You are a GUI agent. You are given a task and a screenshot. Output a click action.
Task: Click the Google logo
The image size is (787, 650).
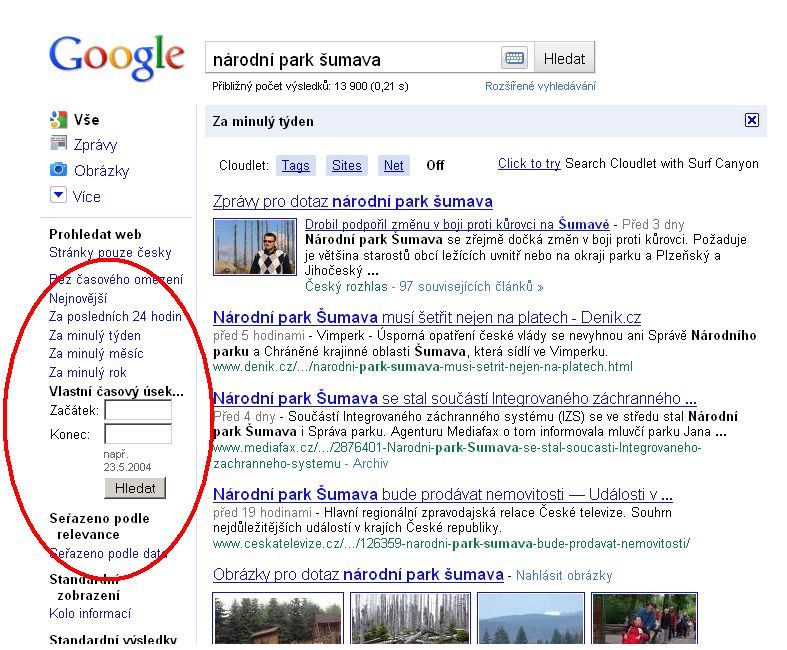[x=117, y=58]
